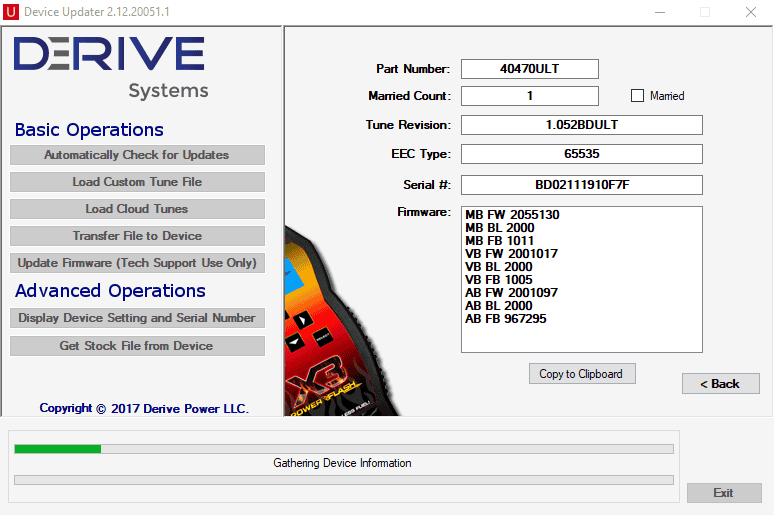
Task: Click the Copyright 2017 Derive Power LLC text
Action: tap(144, 408)
